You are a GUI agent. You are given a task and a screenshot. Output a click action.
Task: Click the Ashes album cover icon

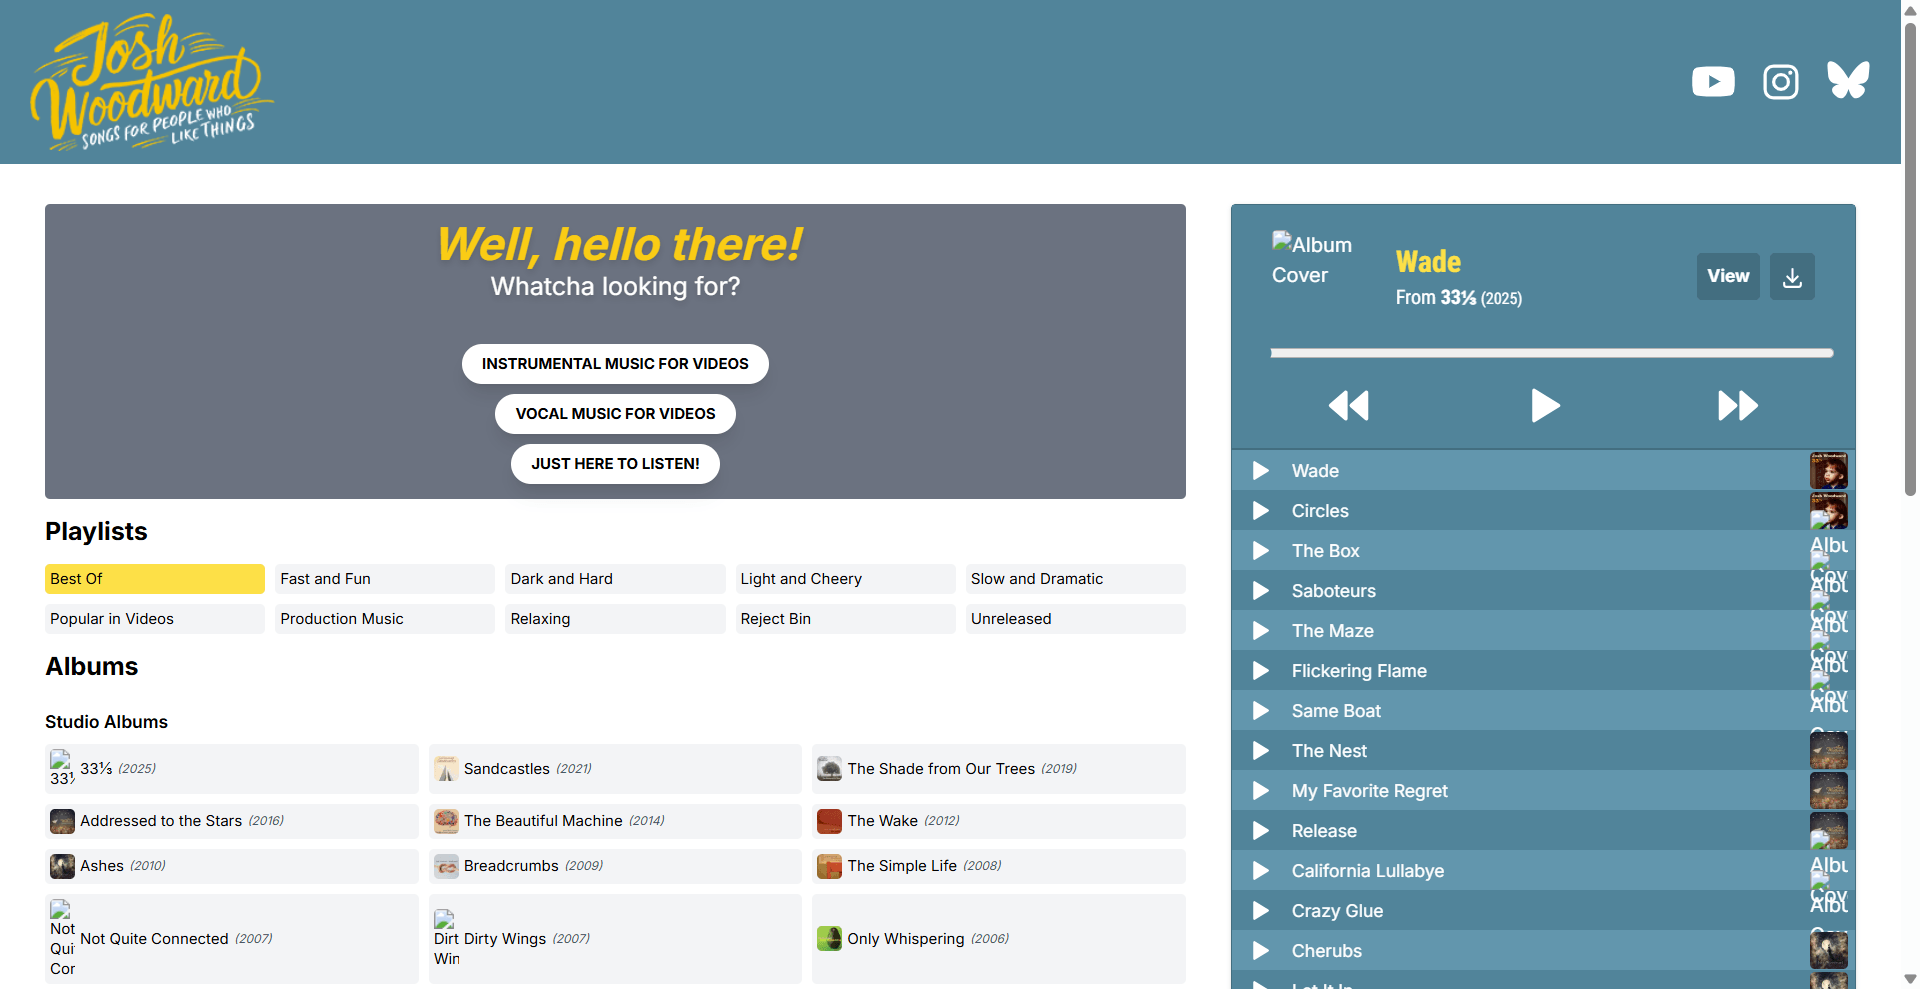point(62,866)
